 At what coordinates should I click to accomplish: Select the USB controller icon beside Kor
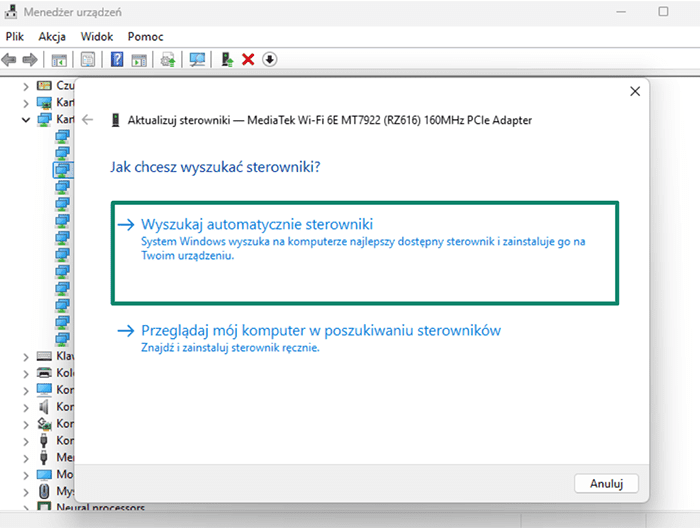[x=44, y=441]
